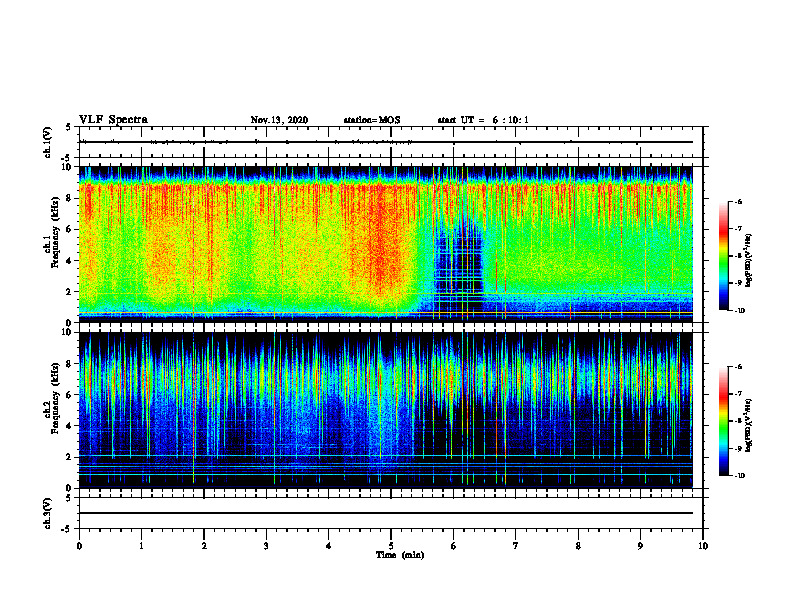792x612 pixels.
Task: Click the '6' tick on ch.2 frequency axis
Action: 69,395
